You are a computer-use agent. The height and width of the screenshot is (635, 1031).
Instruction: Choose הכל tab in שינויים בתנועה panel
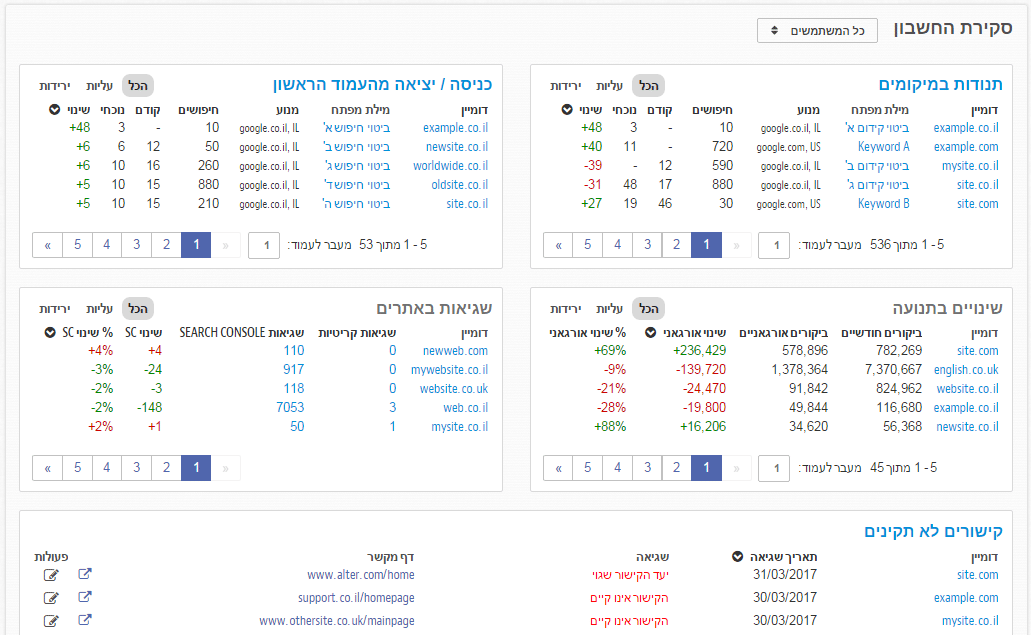pyautogui.click(x=648, y=309)
